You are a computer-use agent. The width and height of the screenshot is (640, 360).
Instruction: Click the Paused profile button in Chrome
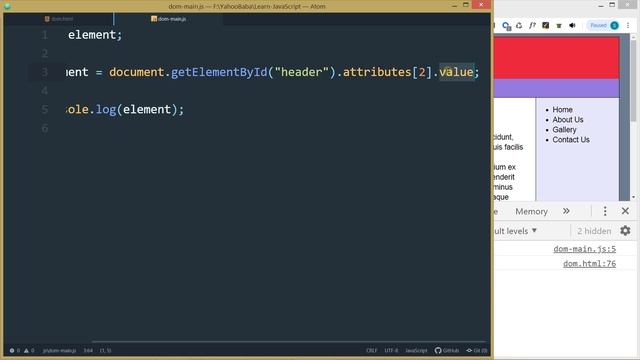(x=604, y=25)
